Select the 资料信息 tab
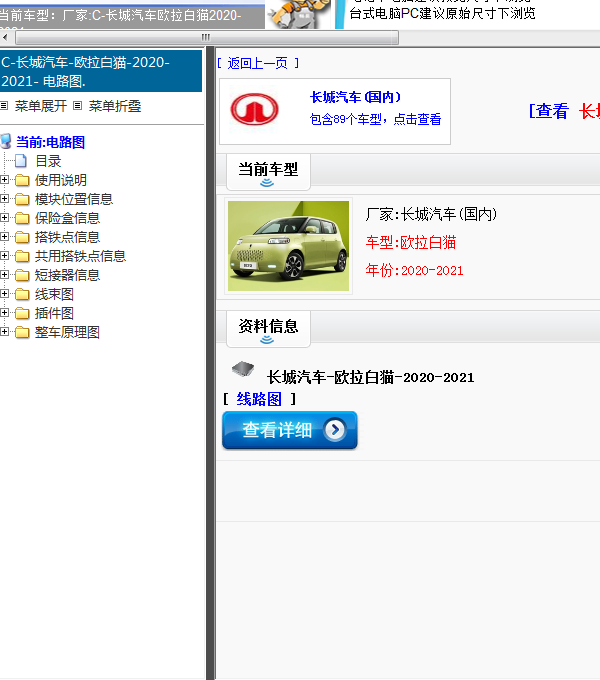This screenshot has height=680, width=600. tap(268, 329)
